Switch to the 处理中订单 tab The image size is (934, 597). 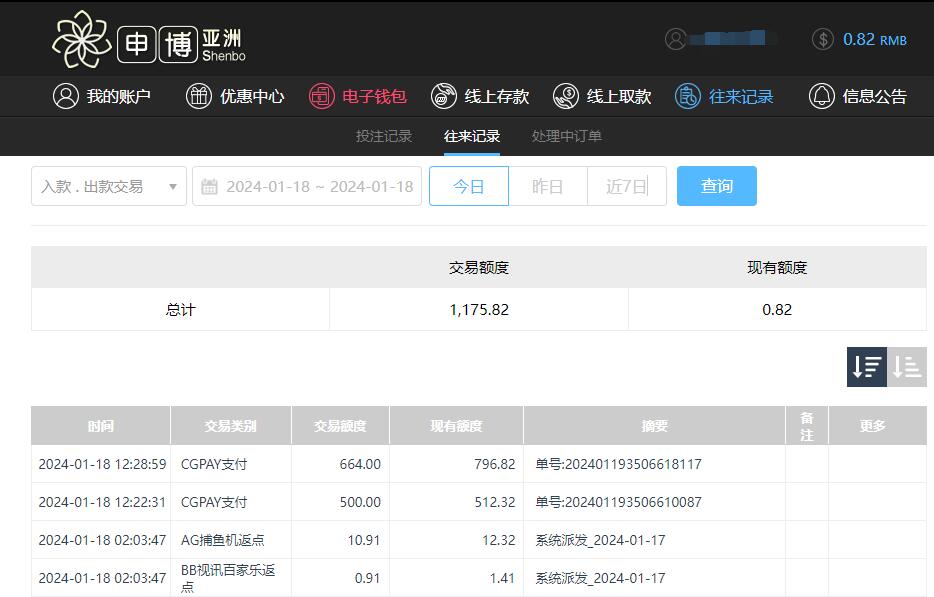point(567,136)
